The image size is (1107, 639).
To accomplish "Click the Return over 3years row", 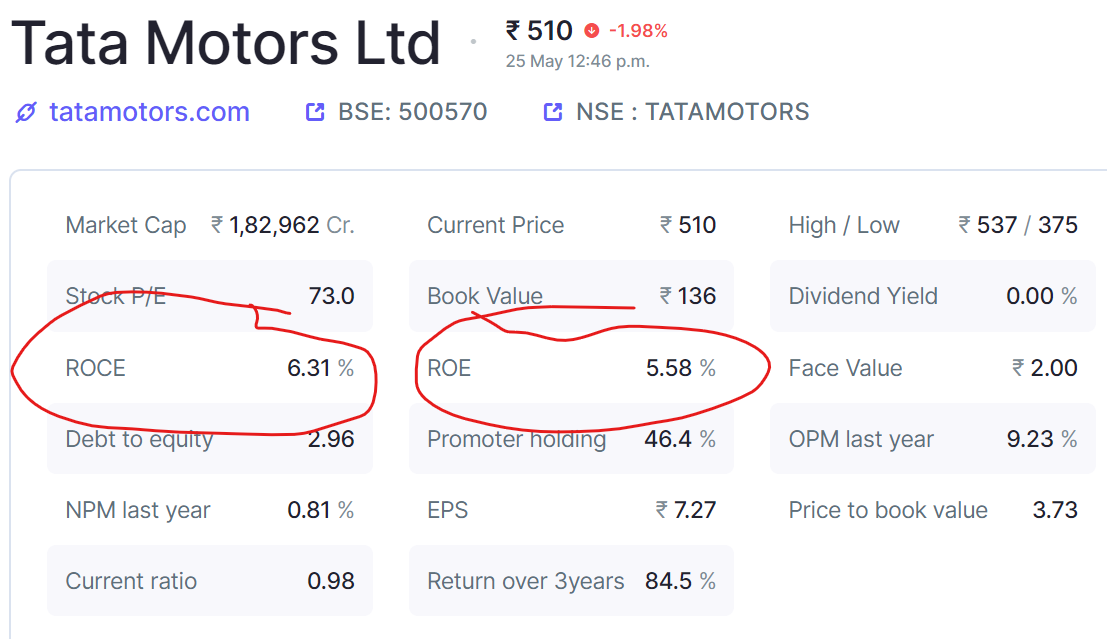I will tap(571, 581).
